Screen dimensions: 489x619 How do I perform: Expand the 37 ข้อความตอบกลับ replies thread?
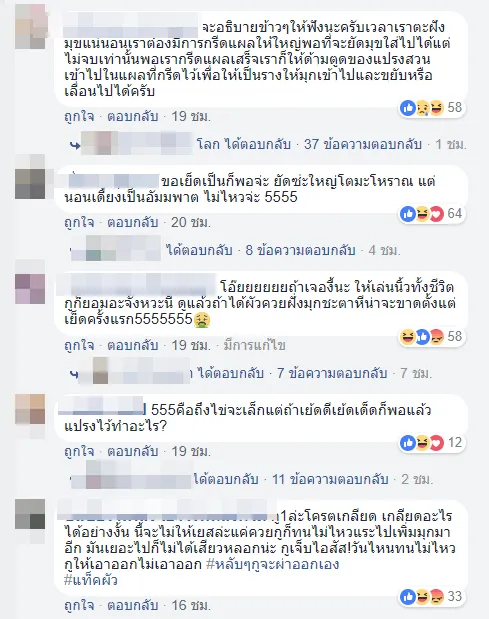[363, 144]
